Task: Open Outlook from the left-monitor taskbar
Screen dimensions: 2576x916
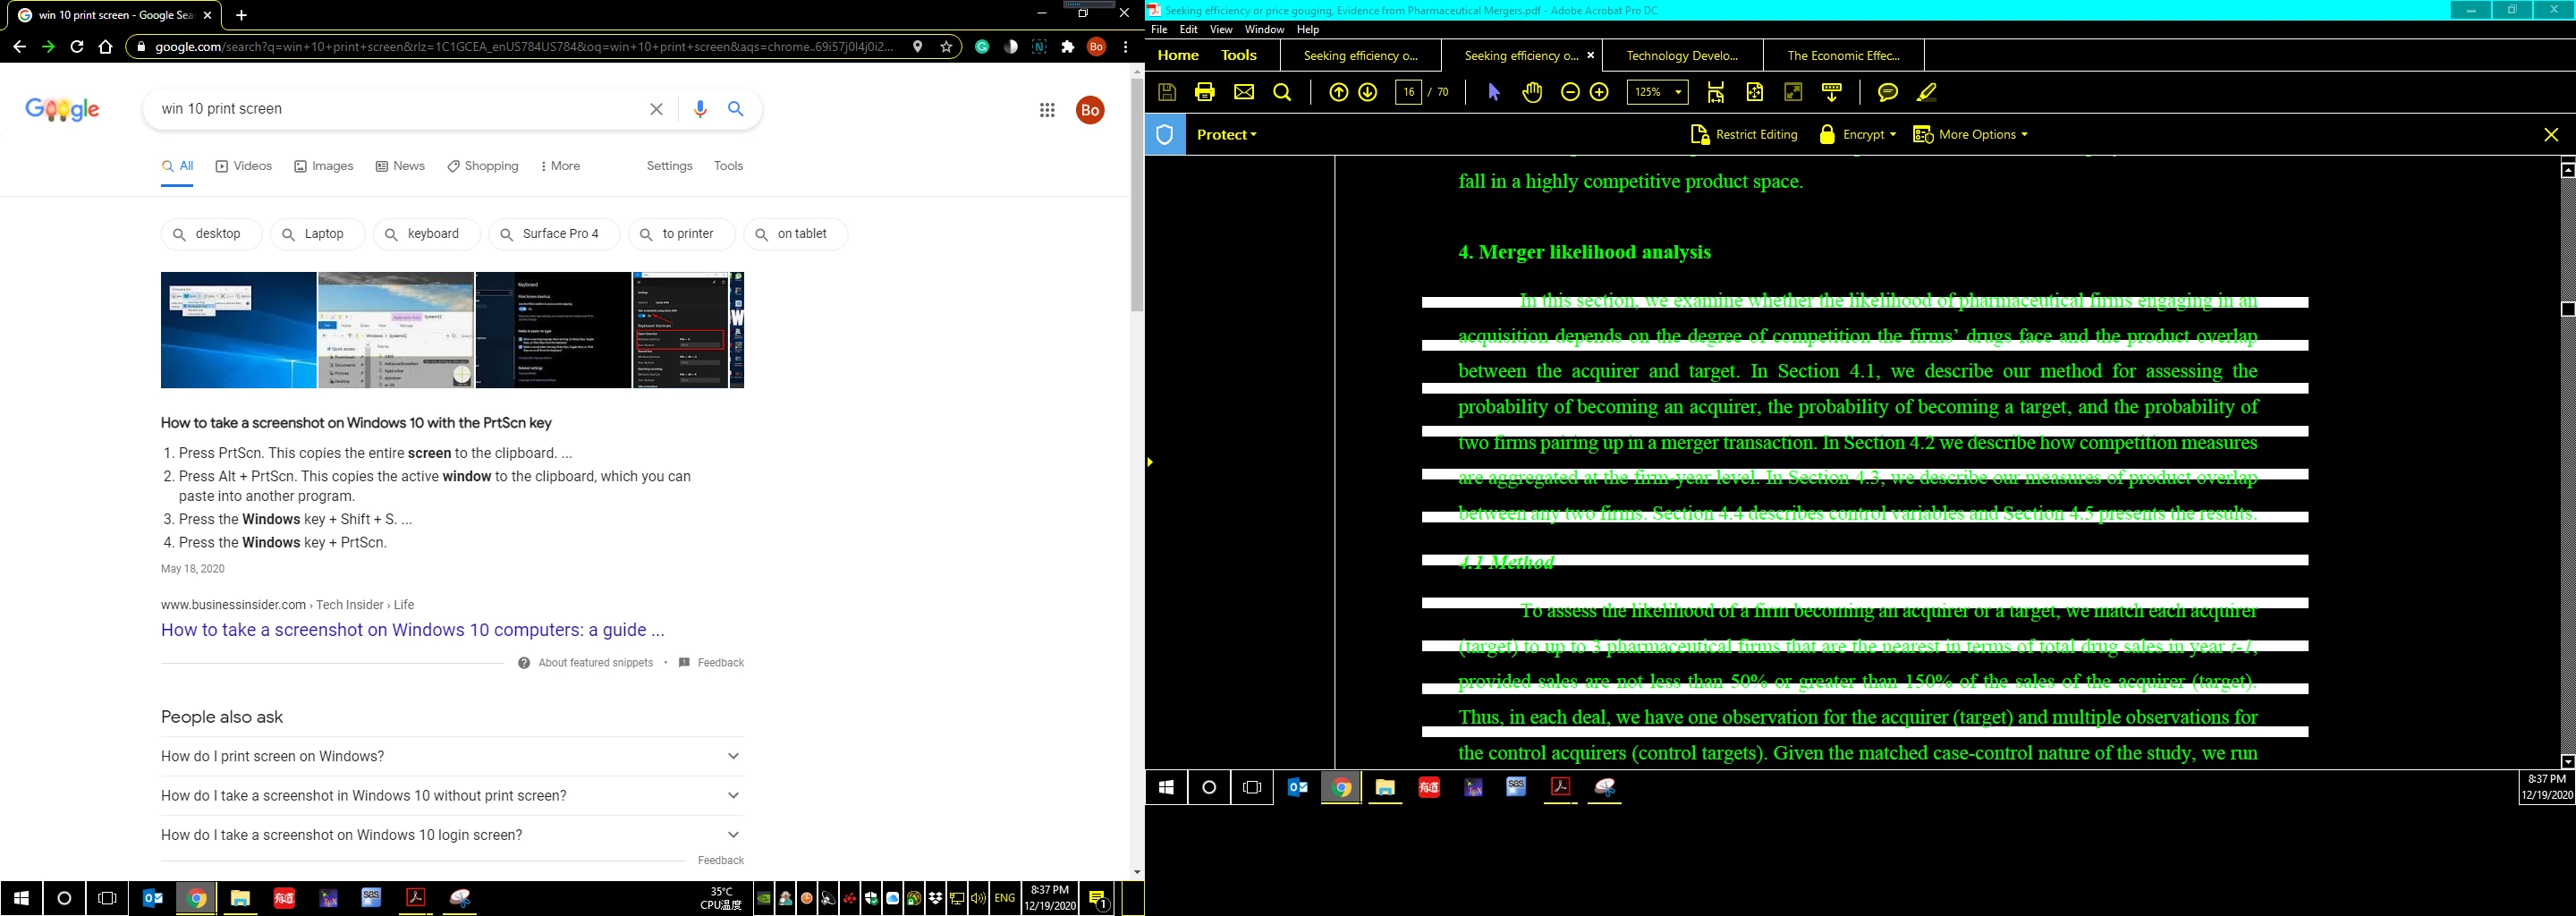Action: pos(153,898)
